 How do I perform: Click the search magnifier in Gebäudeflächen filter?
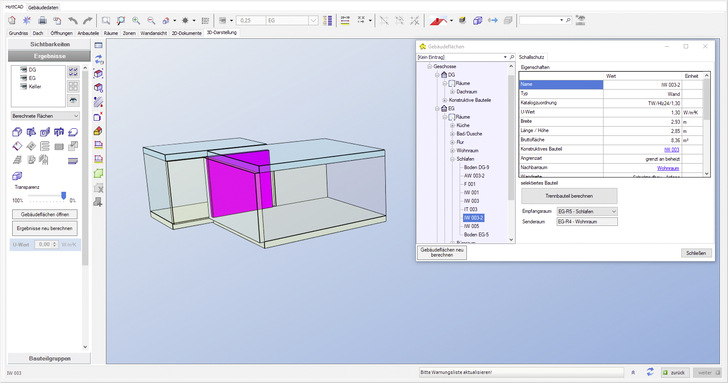coord(512,57)
